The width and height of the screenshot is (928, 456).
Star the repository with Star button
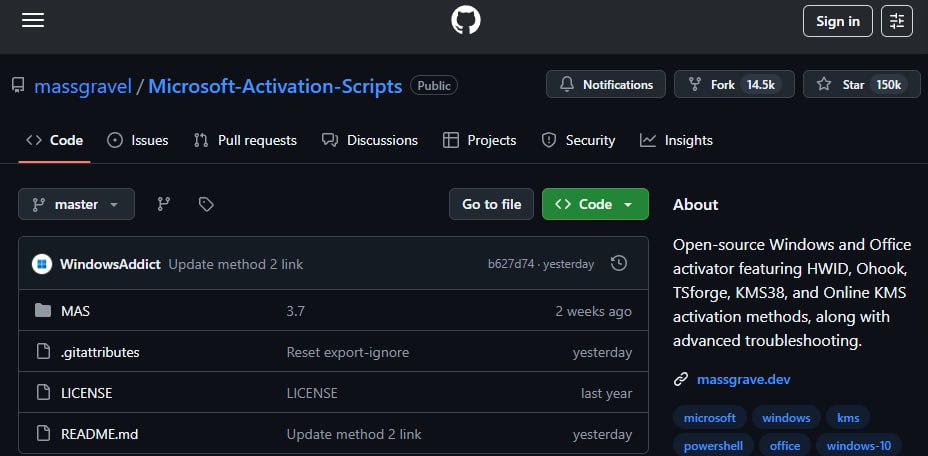coord(862,85)
